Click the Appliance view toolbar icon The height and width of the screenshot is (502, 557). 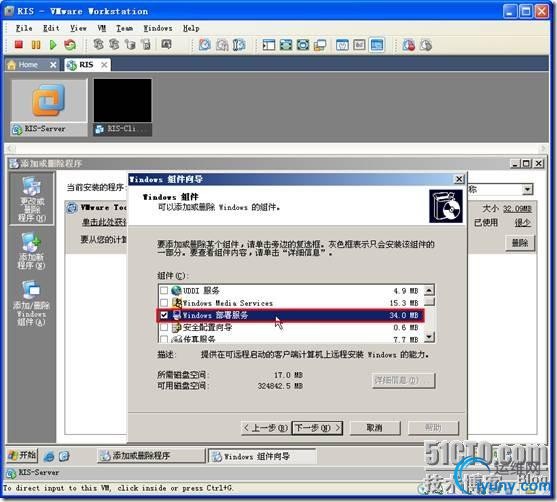(x=359, y=45)
